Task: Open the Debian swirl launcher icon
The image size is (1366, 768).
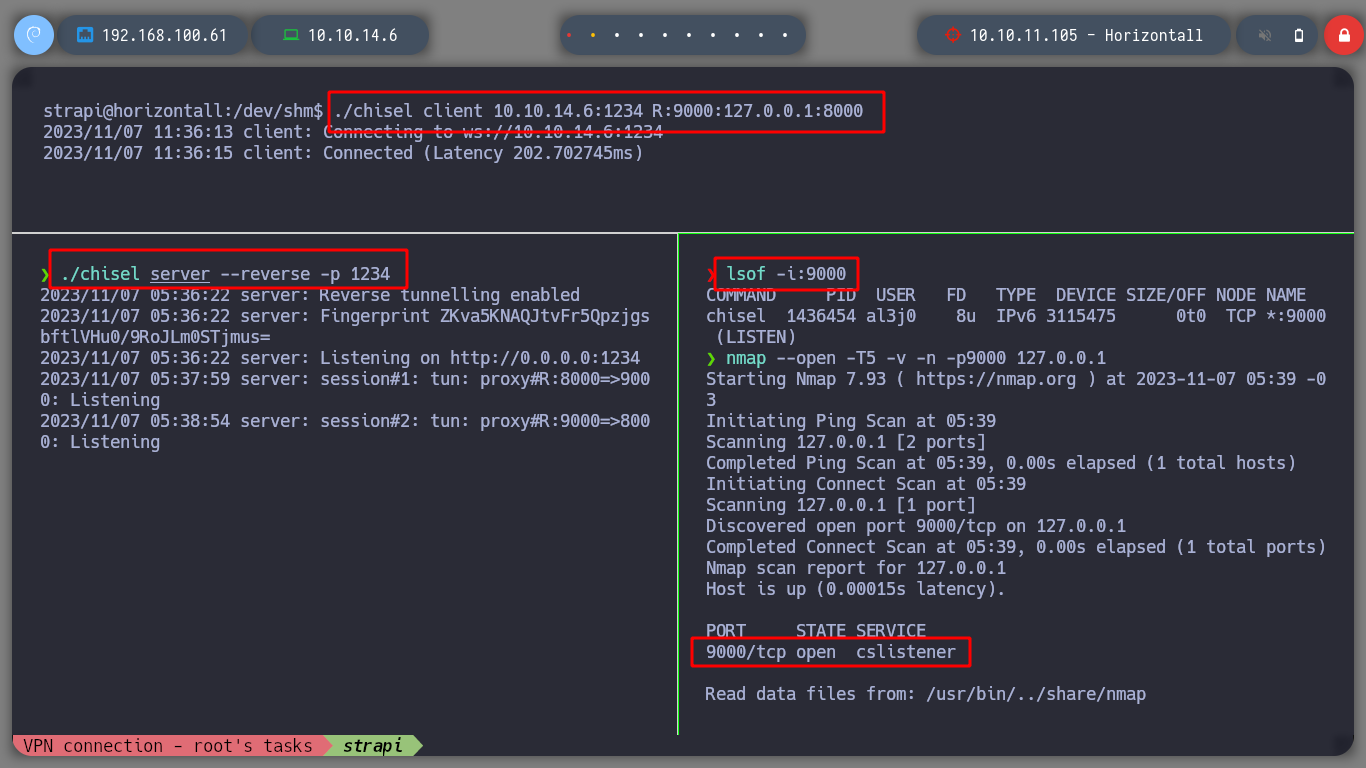Action: [x=33, y=35]
